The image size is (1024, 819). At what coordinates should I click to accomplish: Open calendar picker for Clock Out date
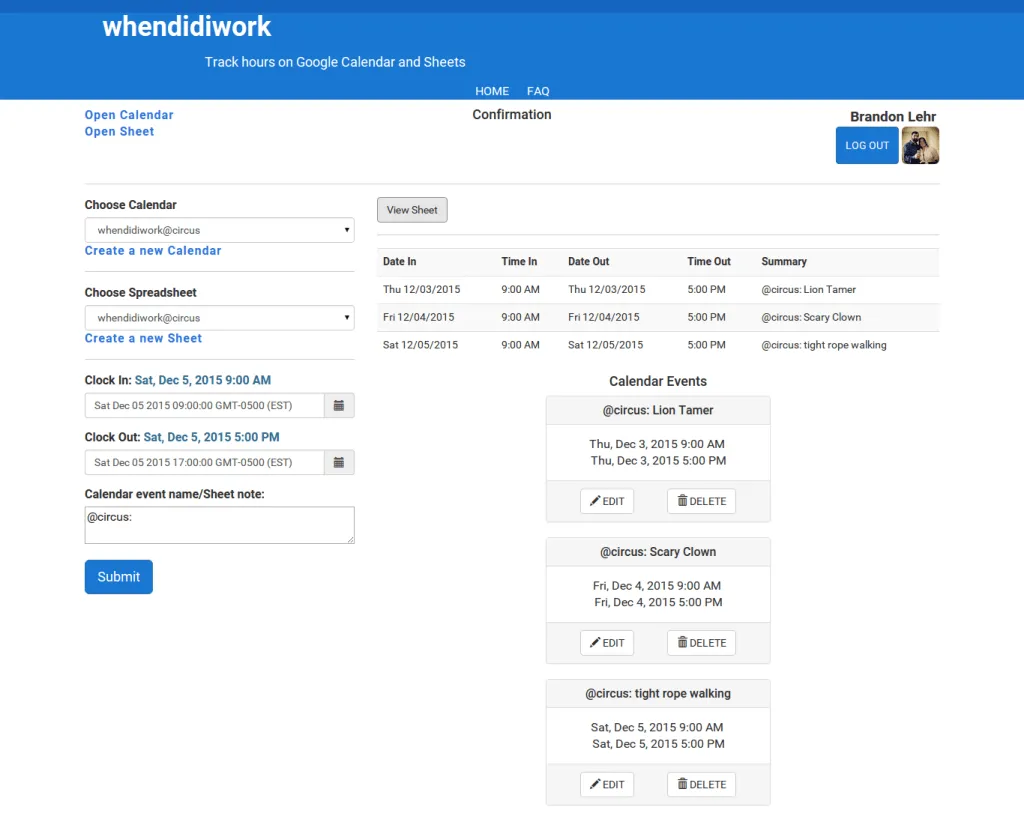point(339,462)
